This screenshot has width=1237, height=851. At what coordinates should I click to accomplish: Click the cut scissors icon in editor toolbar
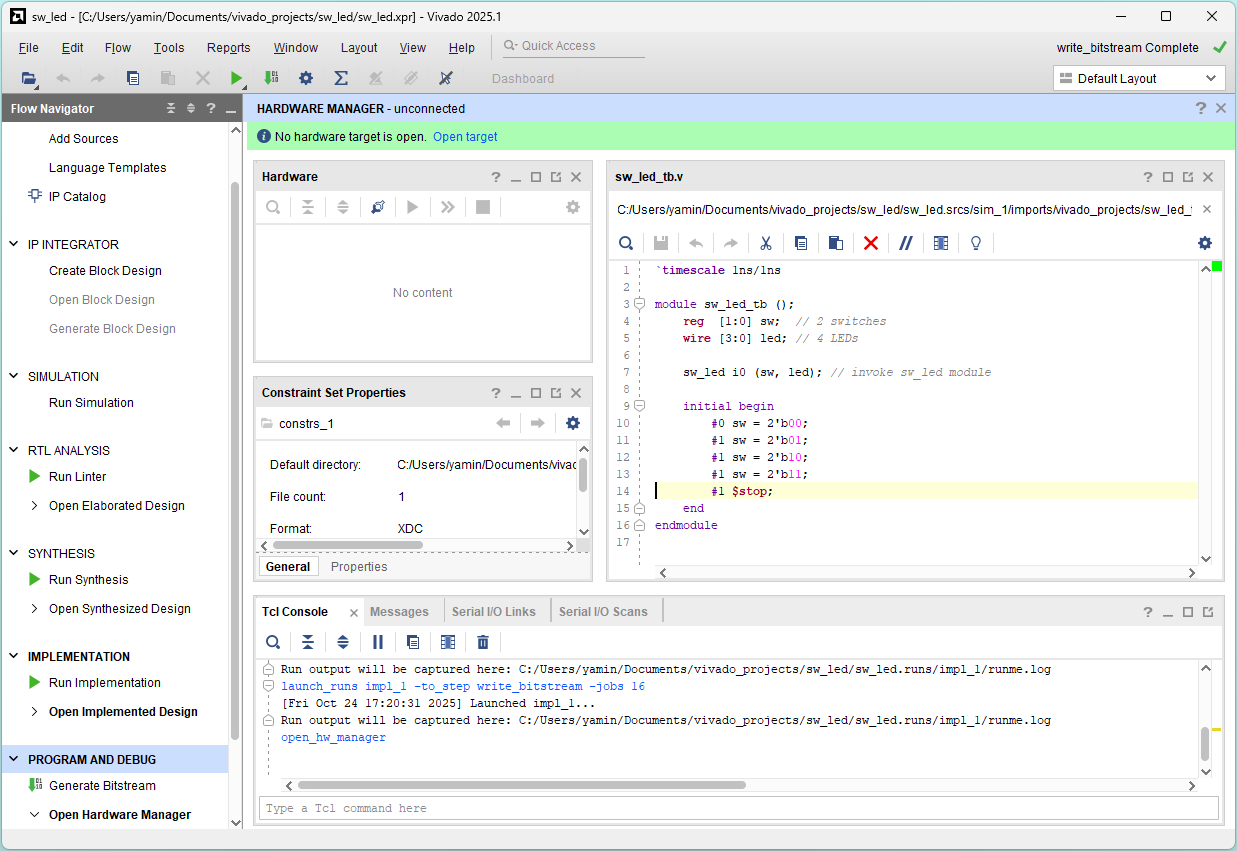[x=765, y=243]
